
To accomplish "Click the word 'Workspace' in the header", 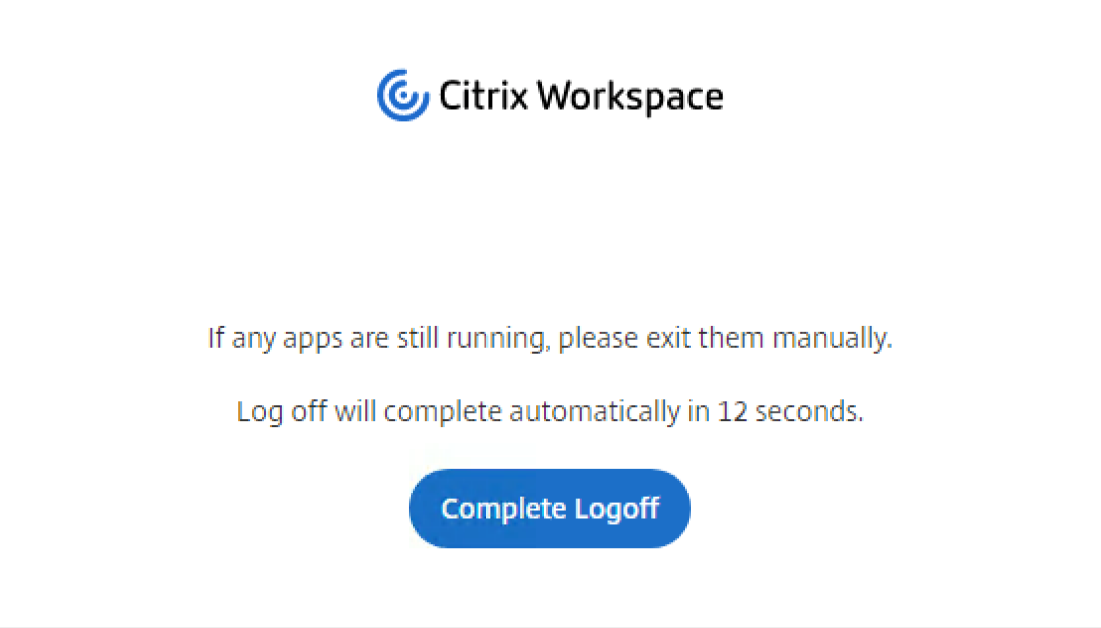I will 630,97.
